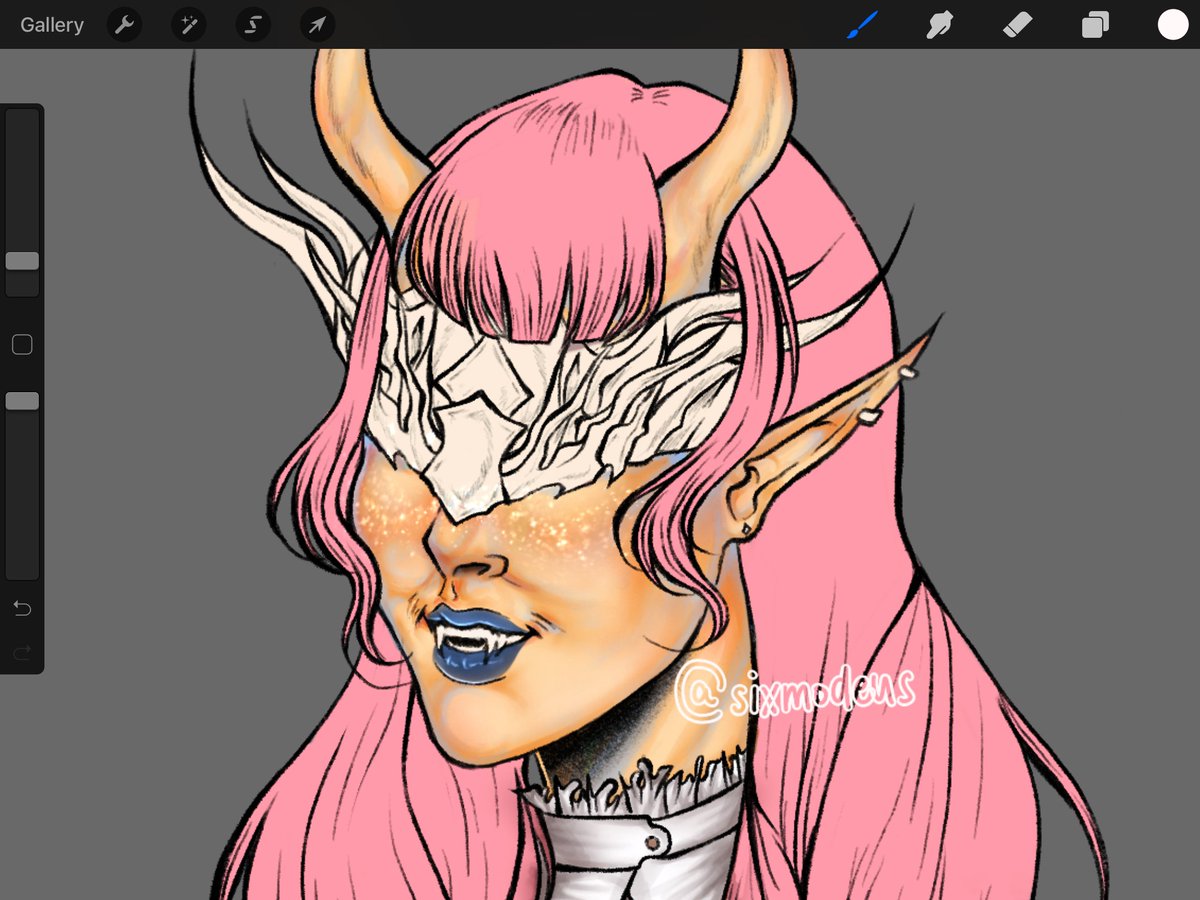Adjust the brush size slider handle
The width and height of the screenshot is (1200, 900).
(x=22, y=261)
